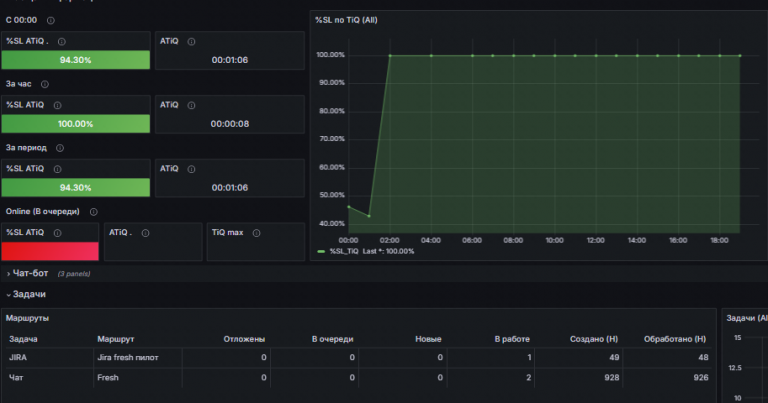Click the 12:00 label on the time axis
768x403 pixels.
tap(596, 240)
